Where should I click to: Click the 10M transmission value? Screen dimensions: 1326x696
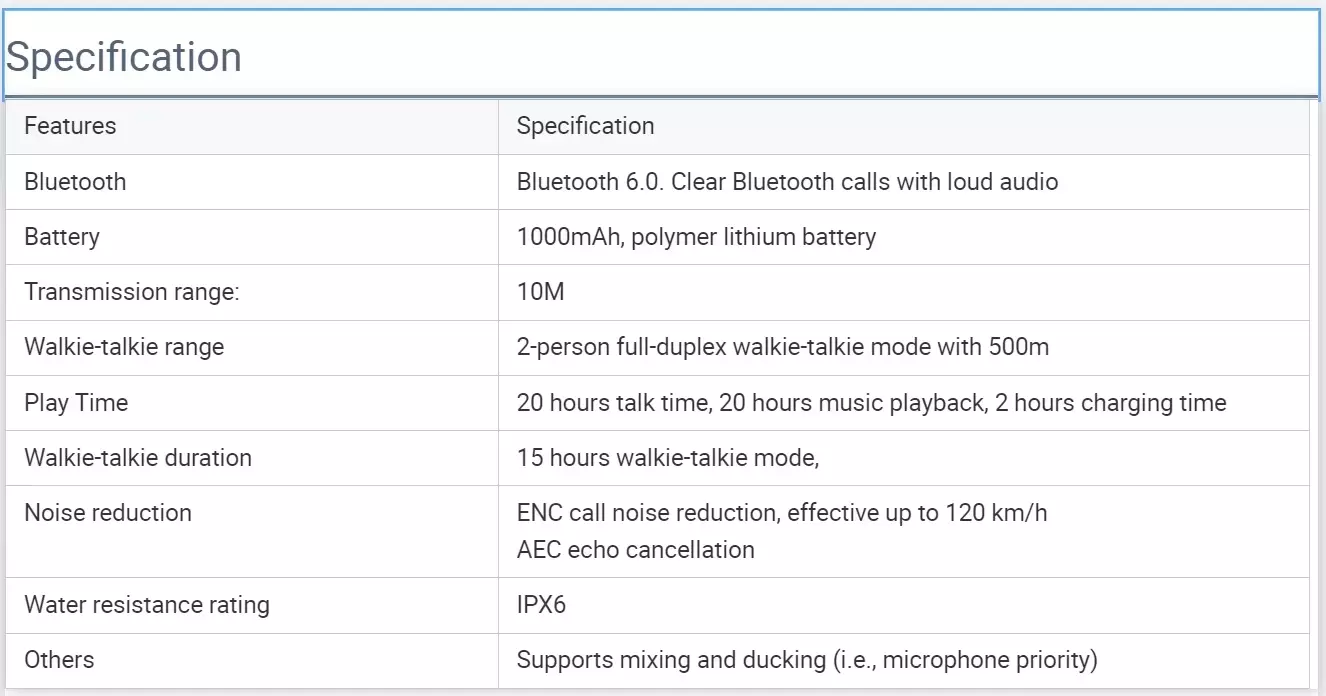541,292
